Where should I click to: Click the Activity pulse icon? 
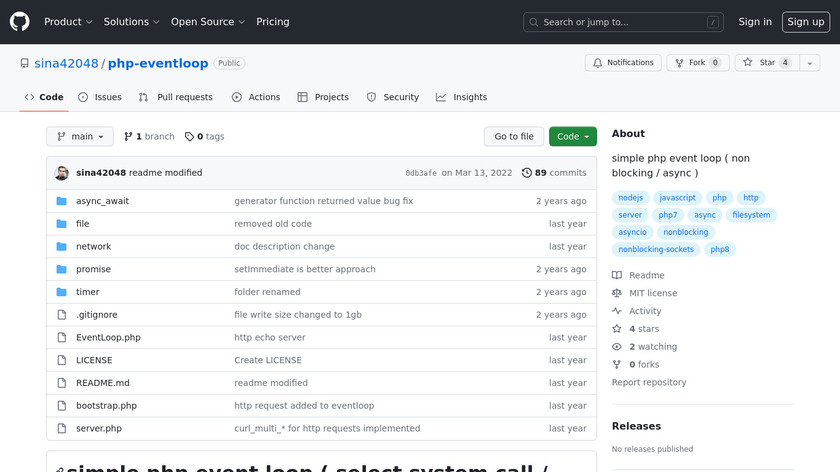click(617, 311)
